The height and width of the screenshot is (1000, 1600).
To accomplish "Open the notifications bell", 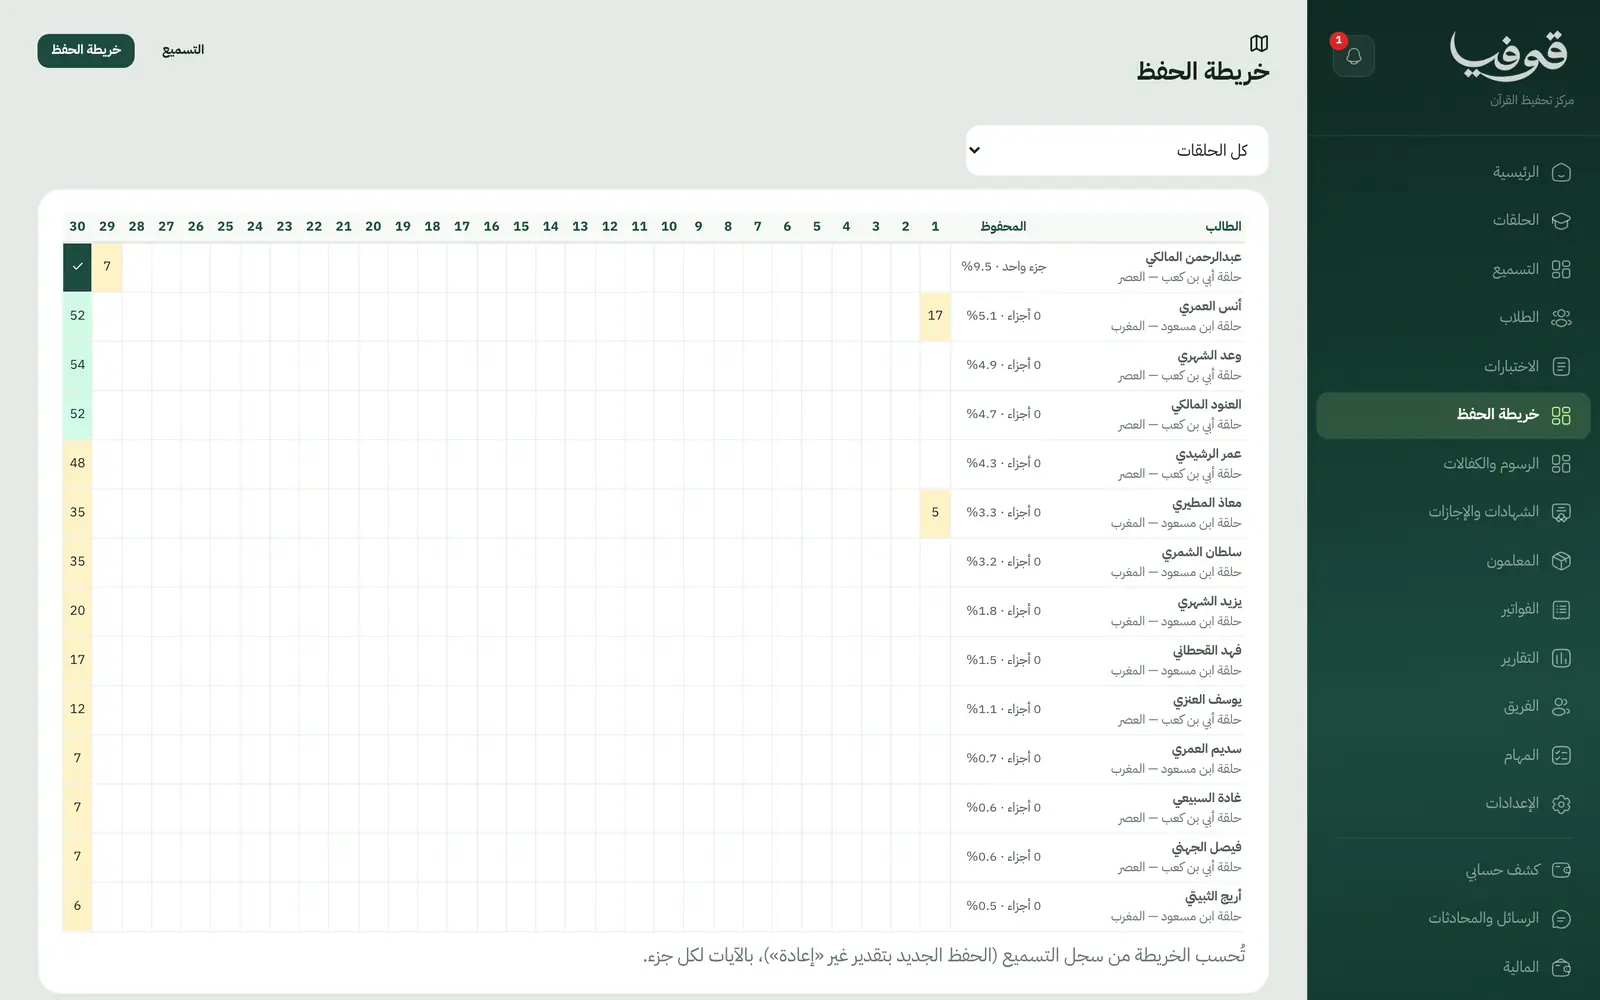I will [x=1353, y=56].
